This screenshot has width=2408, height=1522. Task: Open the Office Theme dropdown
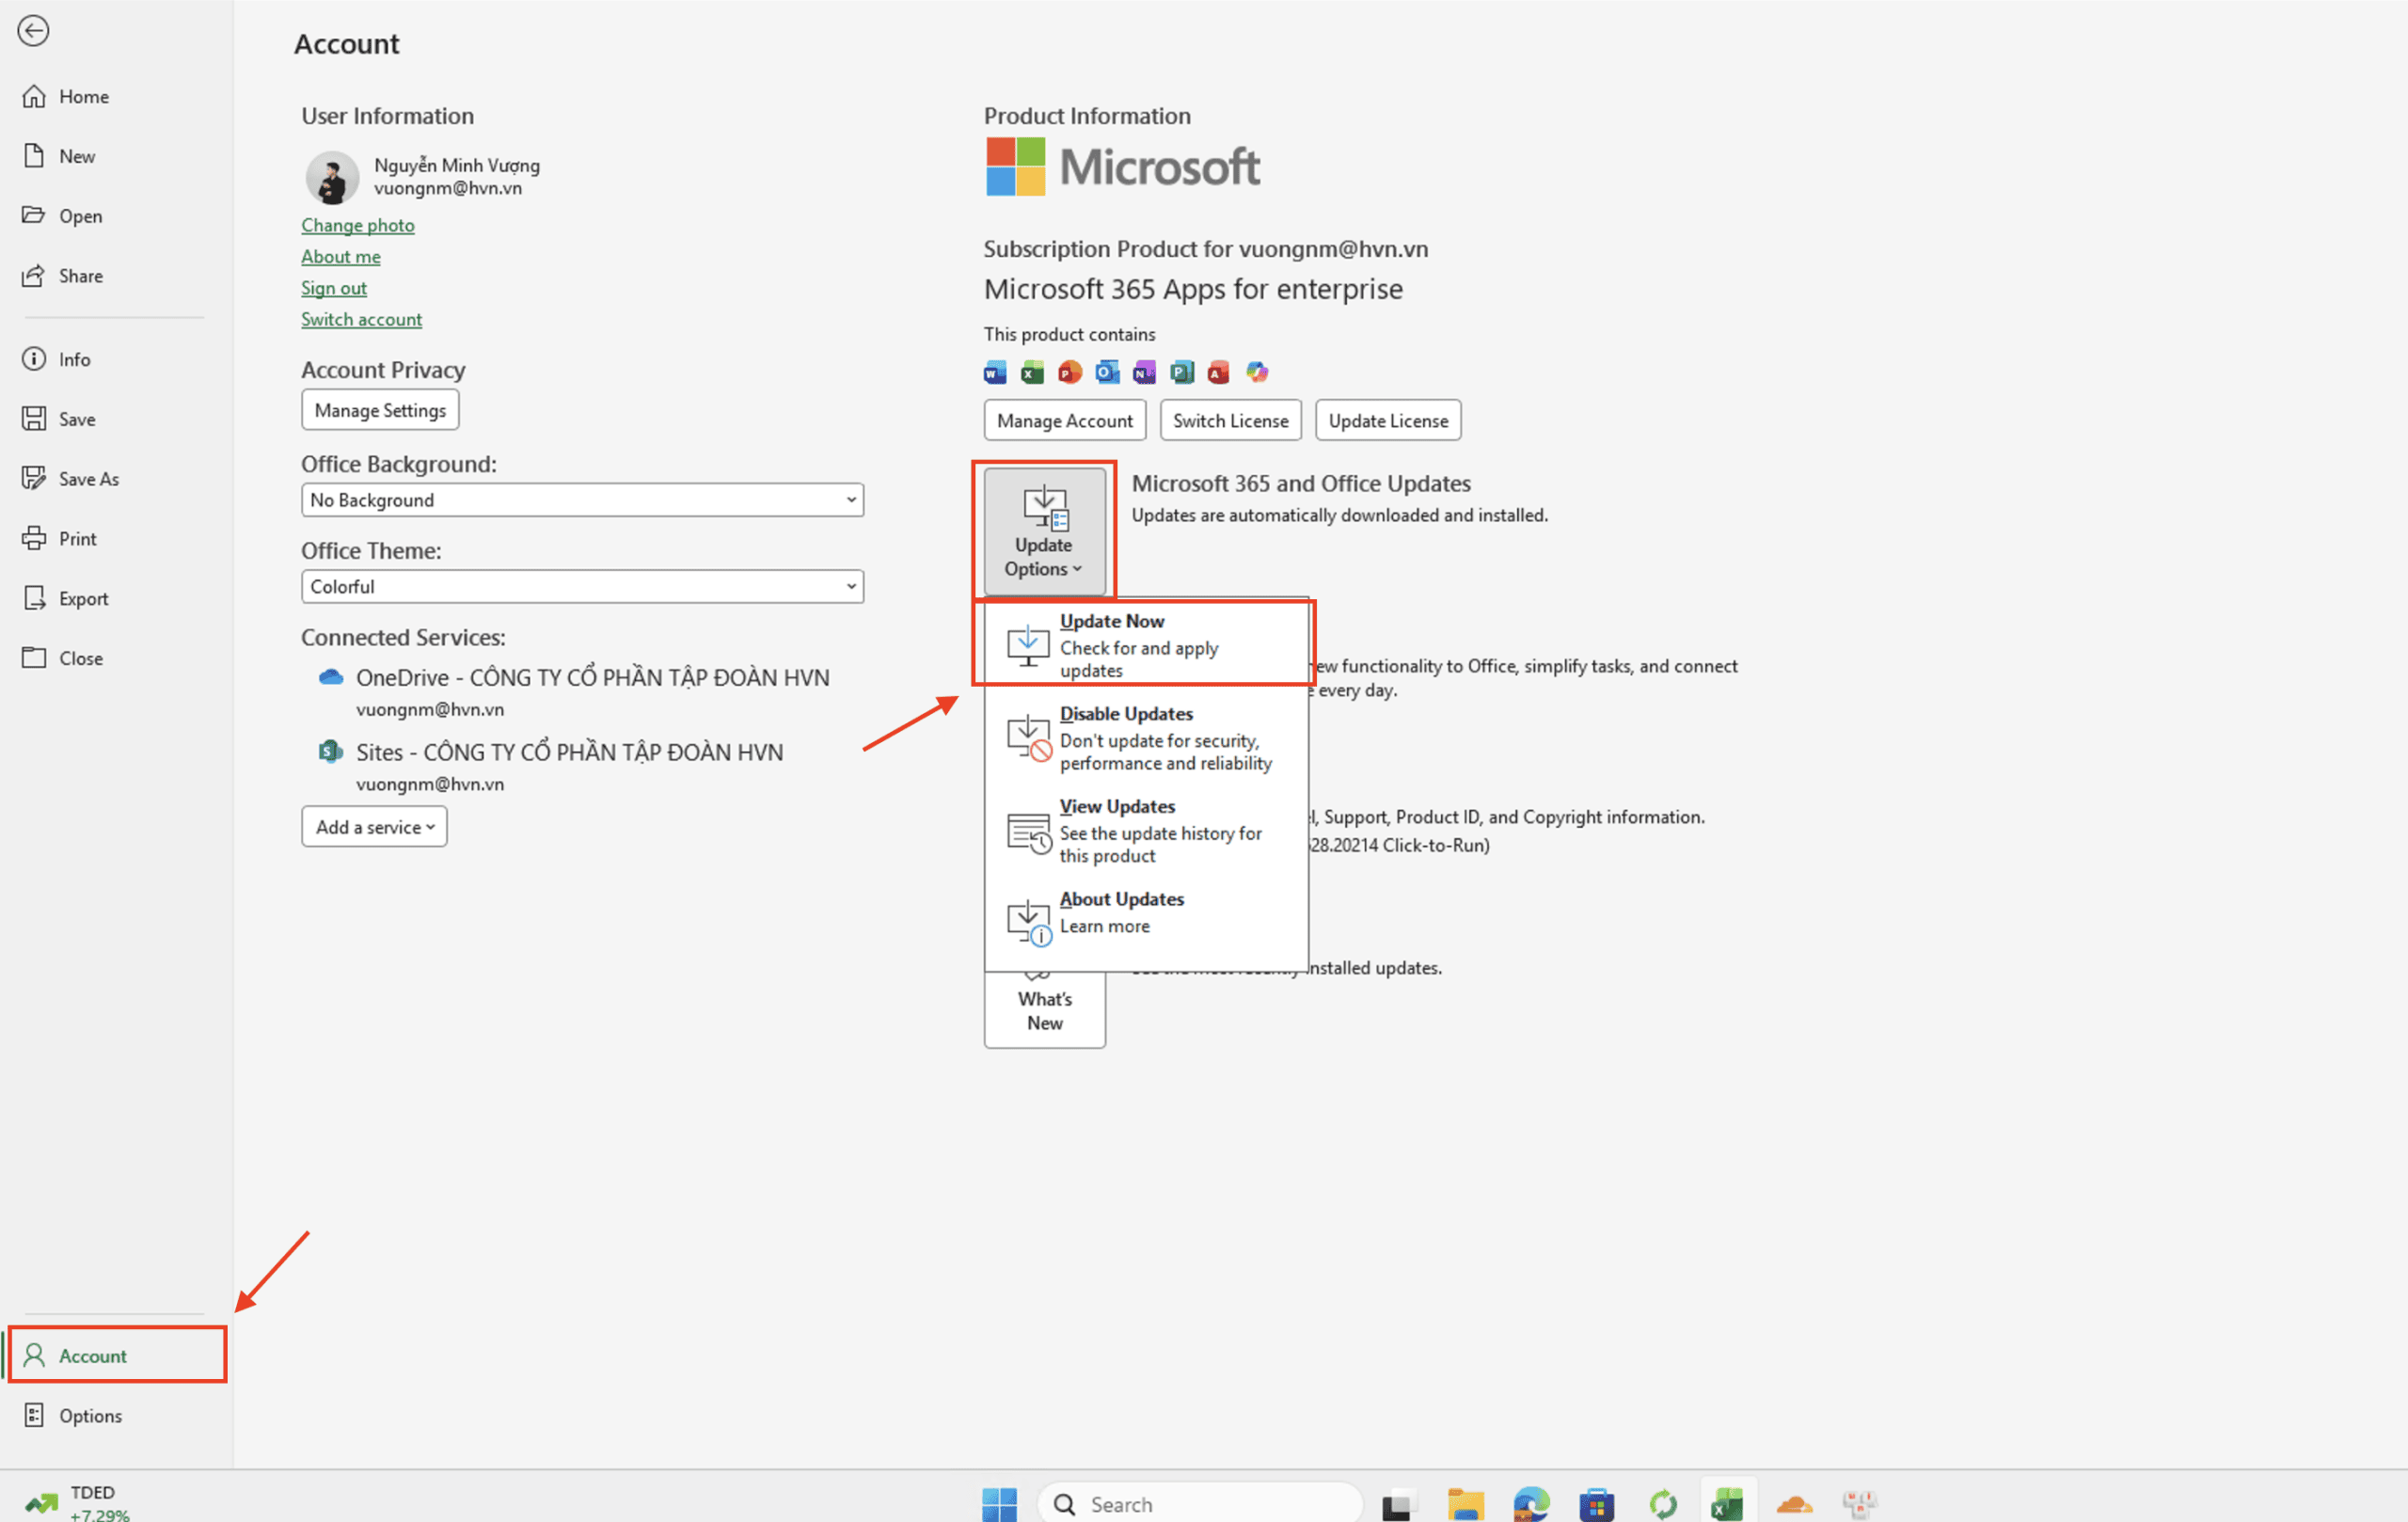tap(582, 587)
